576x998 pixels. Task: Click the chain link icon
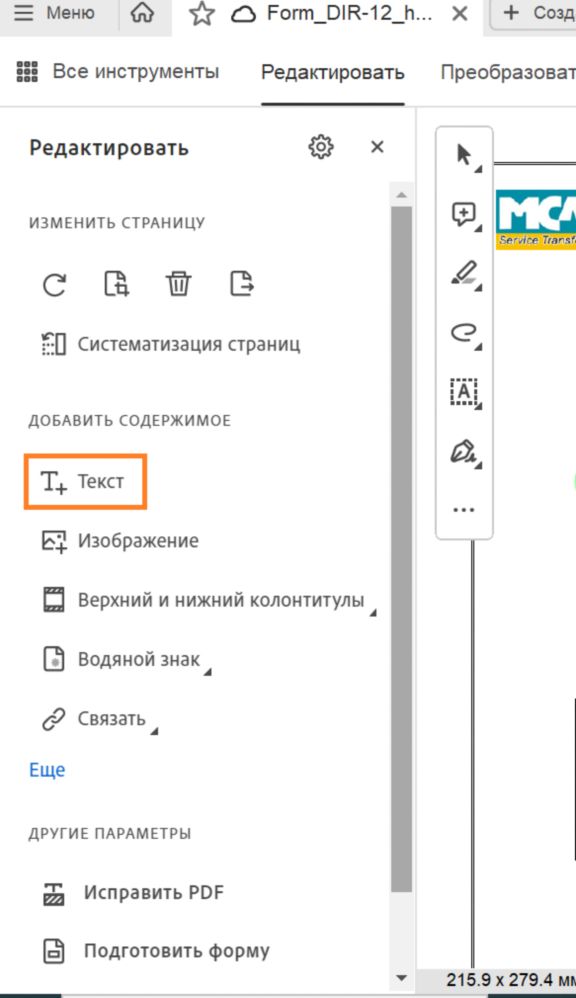53,719
